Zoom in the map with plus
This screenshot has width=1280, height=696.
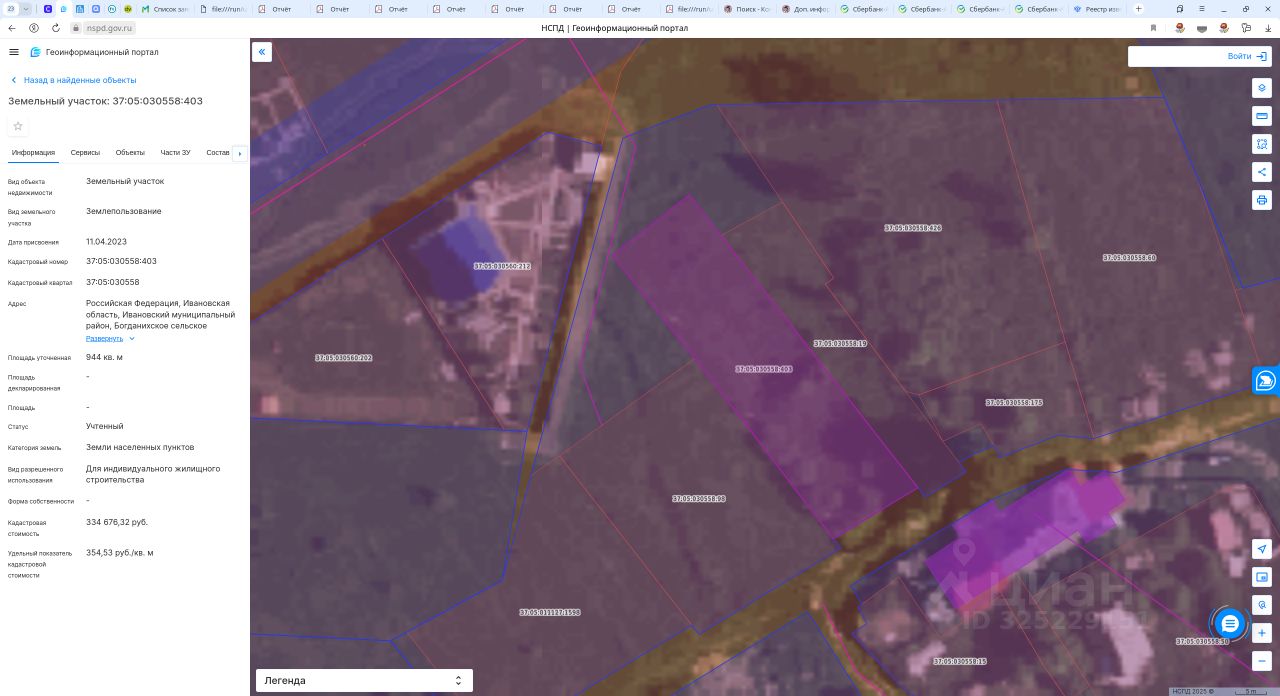click(1262, 633)
